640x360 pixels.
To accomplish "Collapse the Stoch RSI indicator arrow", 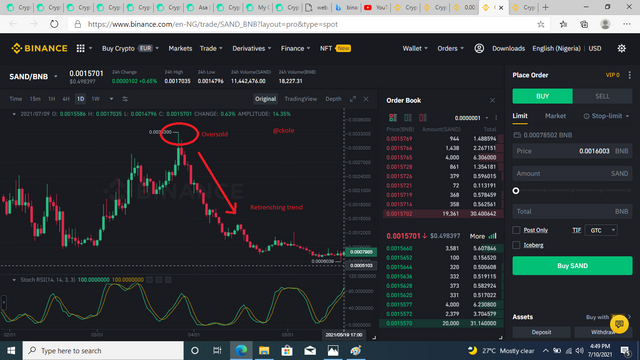I will click(x=14, y=280).
